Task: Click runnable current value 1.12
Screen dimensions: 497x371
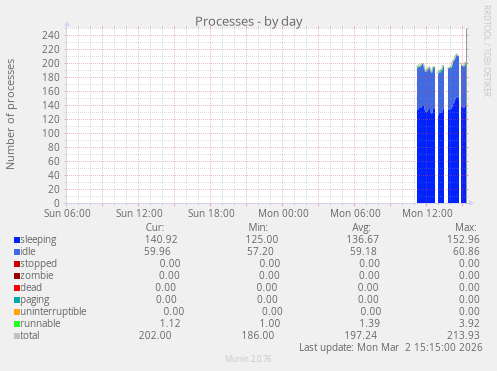Action: coord(170,323)
